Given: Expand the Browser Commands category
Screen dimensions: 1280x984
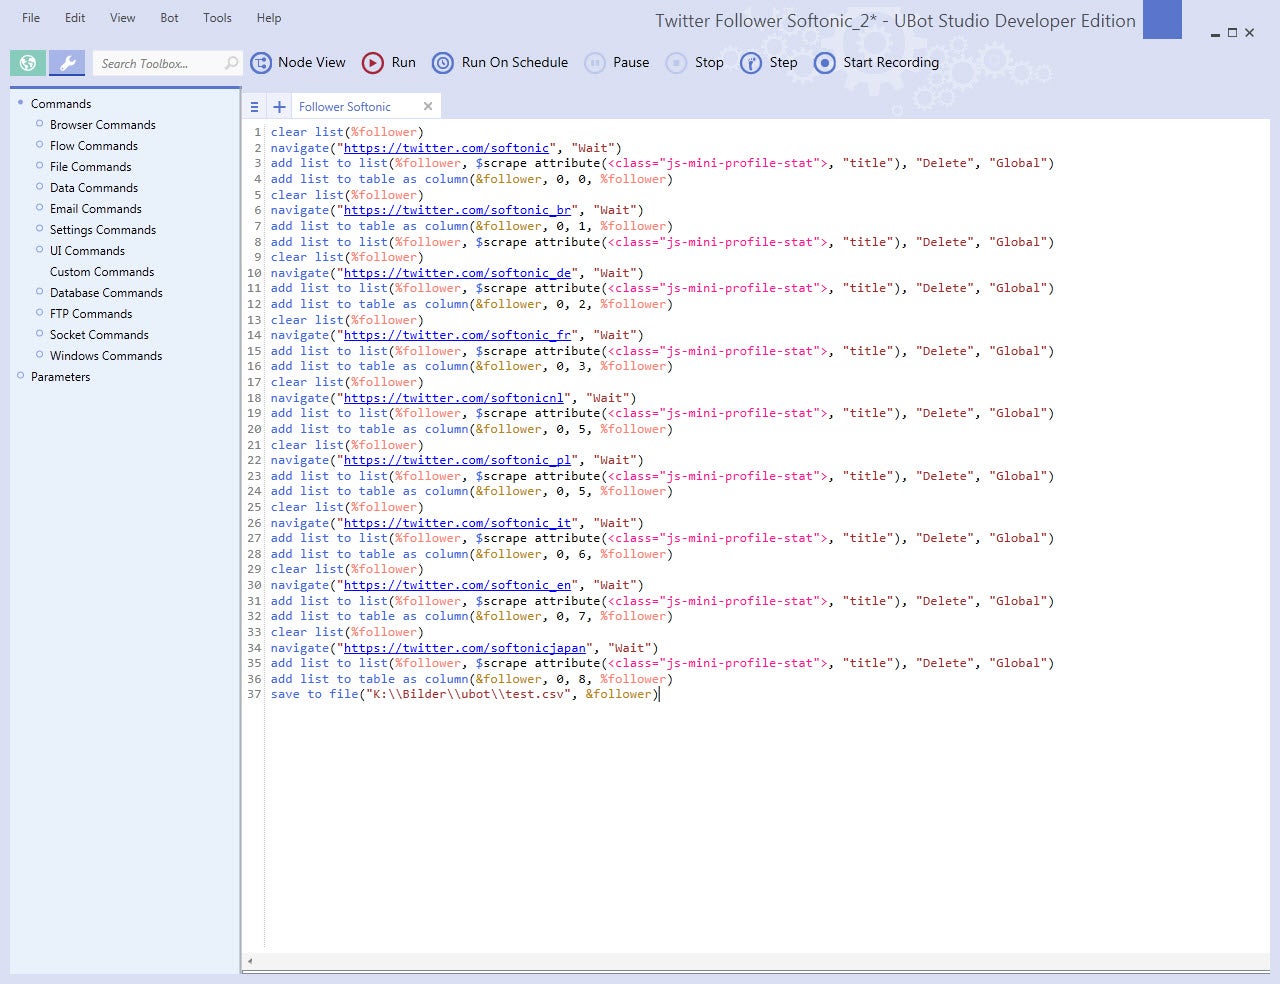Looking at the screenshot, I should point(102,124).
